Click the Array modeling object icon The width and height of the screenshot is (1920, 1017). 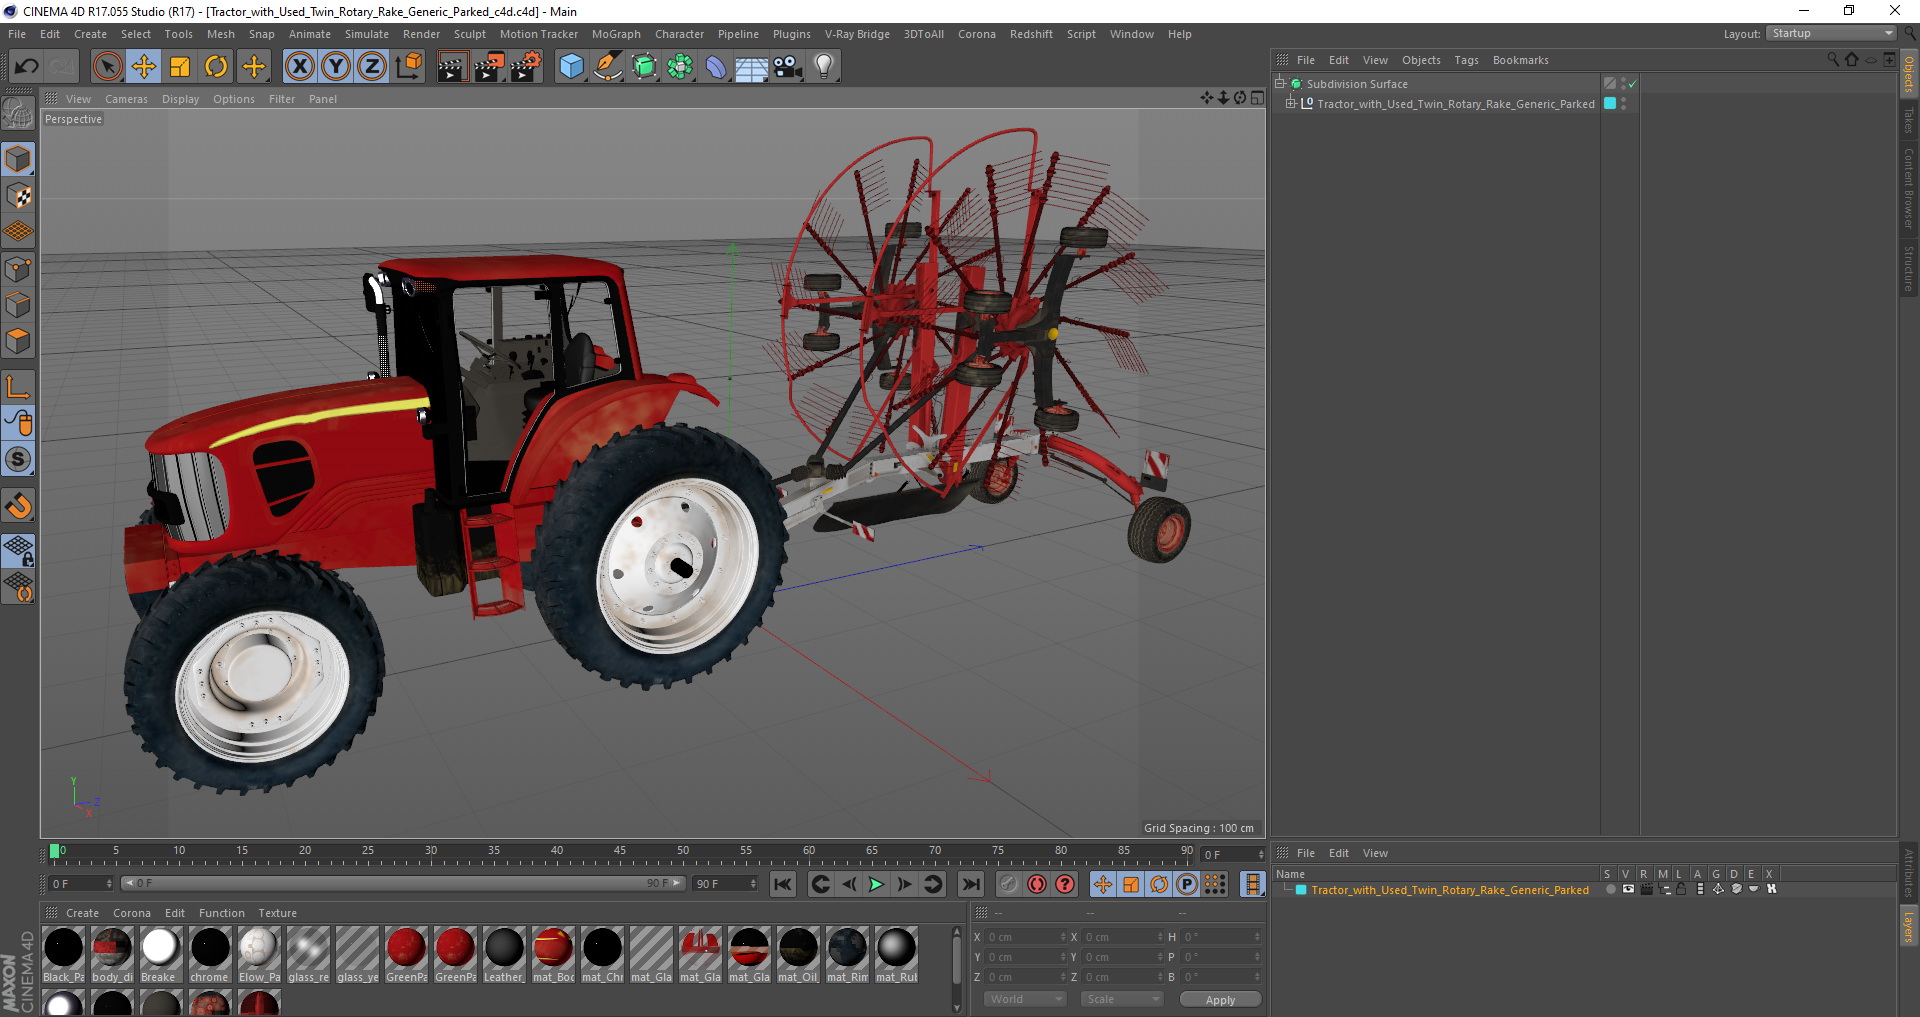pyautogui.click(x=680, y=67)
